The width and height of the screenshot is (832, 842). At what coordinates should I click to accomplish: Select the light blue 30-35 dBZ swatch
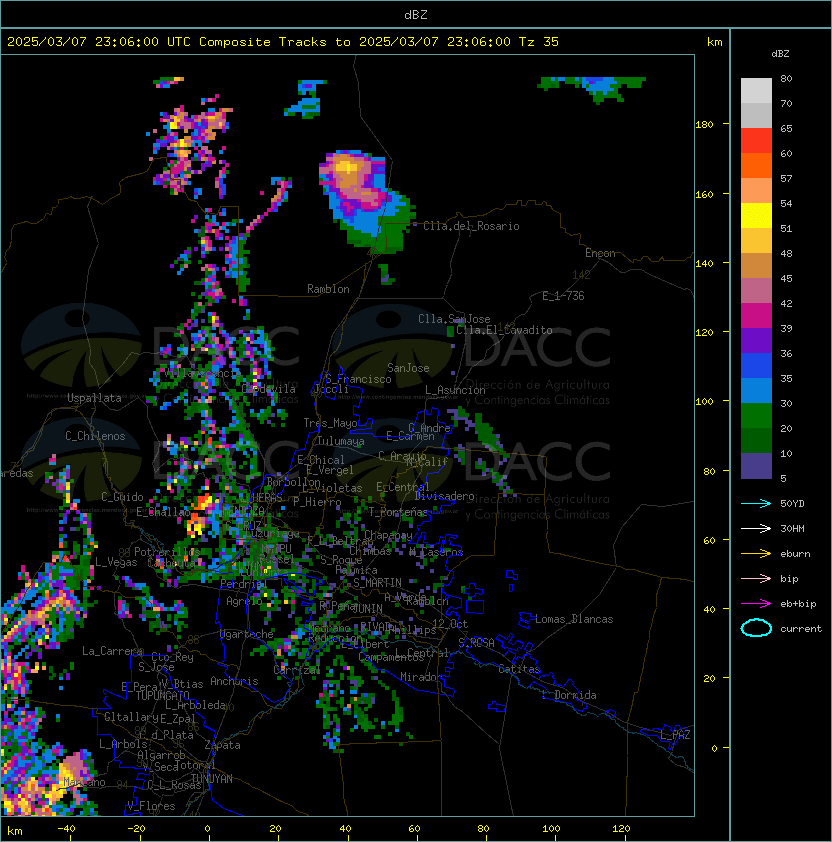[756, 391]
